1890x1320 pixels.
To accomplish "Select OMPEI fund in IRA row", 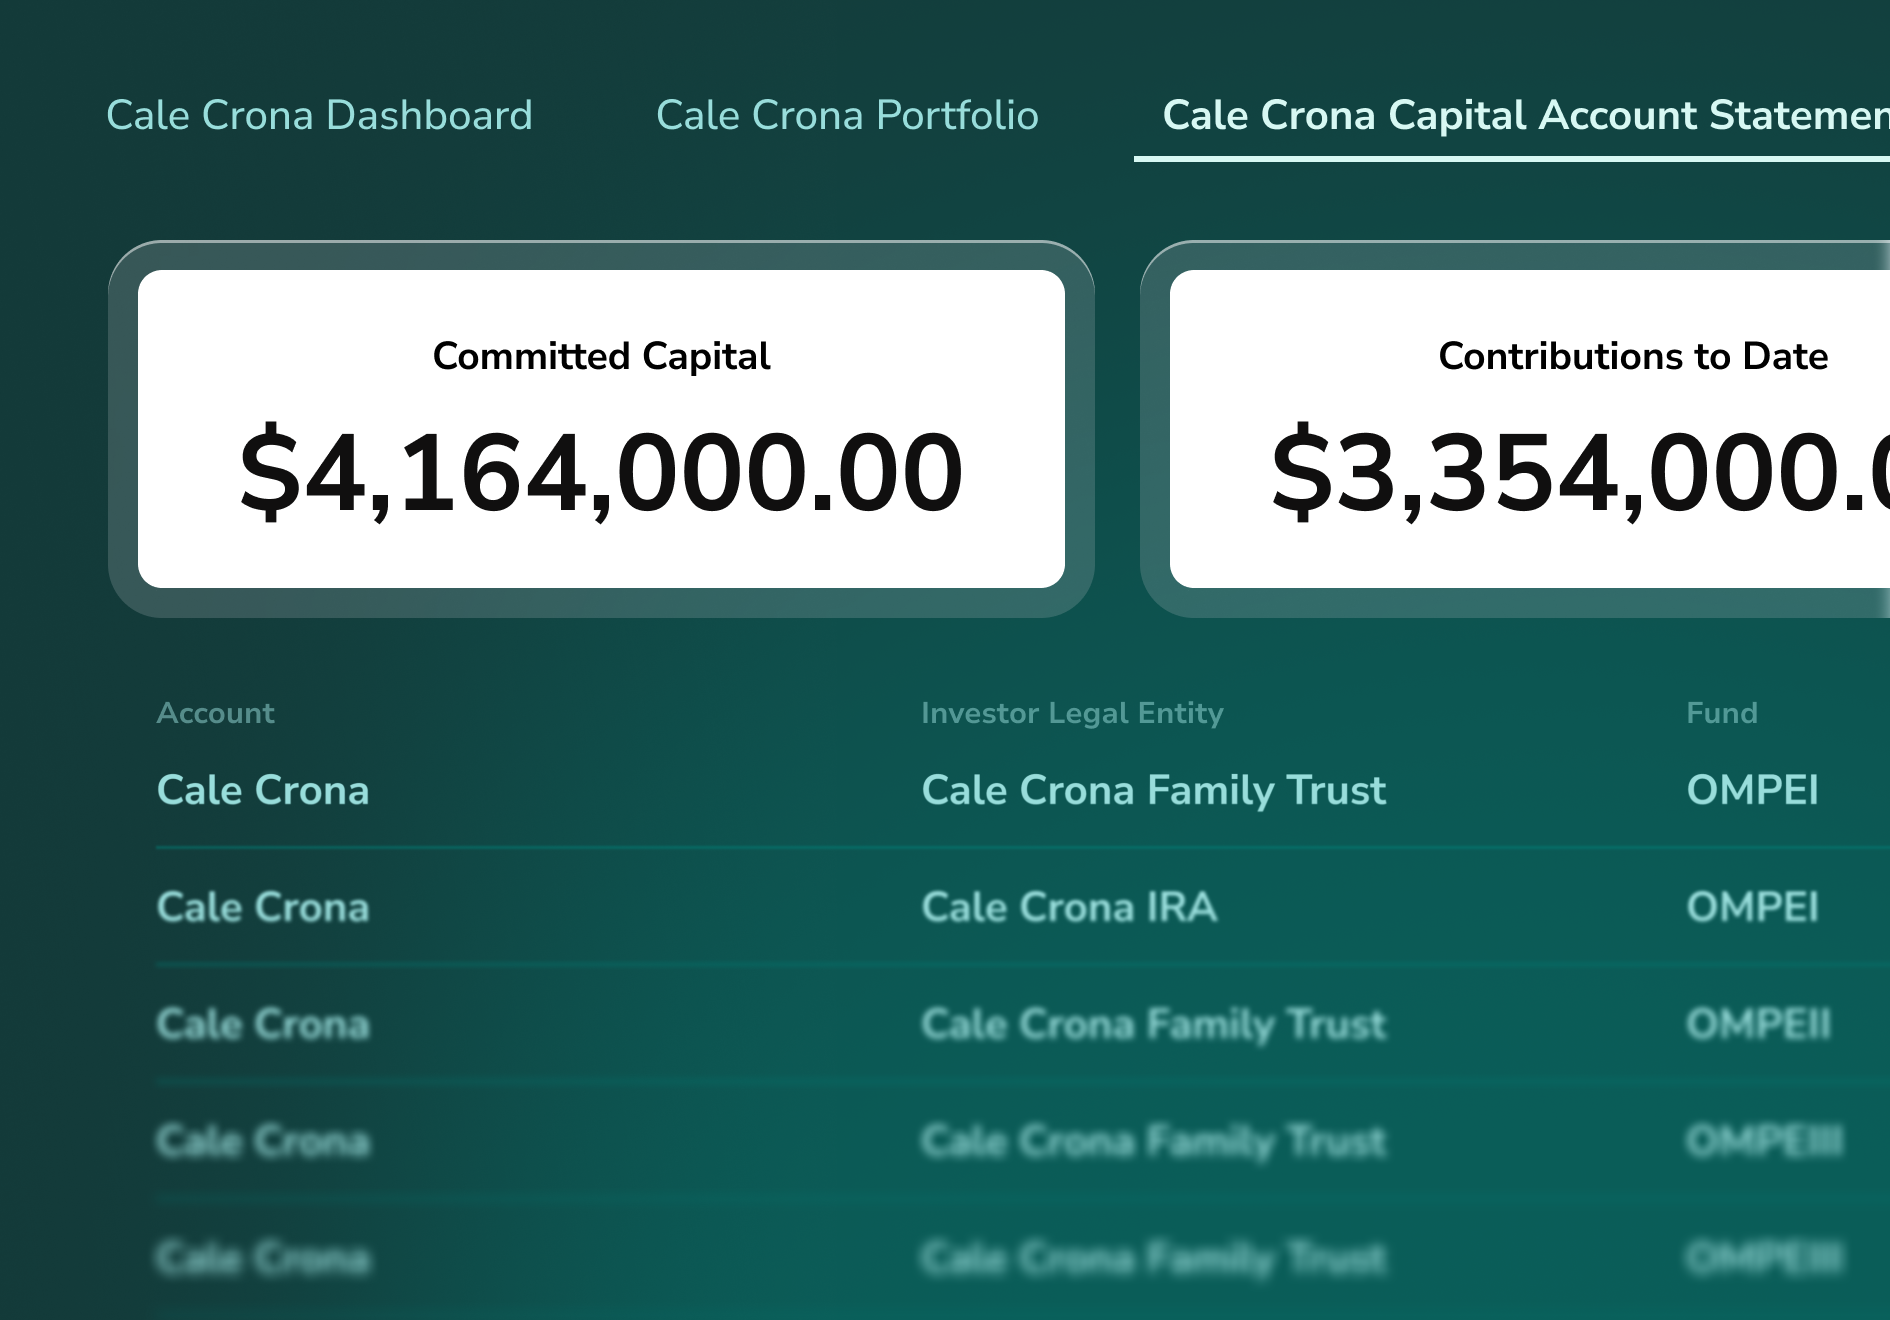I will click(1752, 907).
